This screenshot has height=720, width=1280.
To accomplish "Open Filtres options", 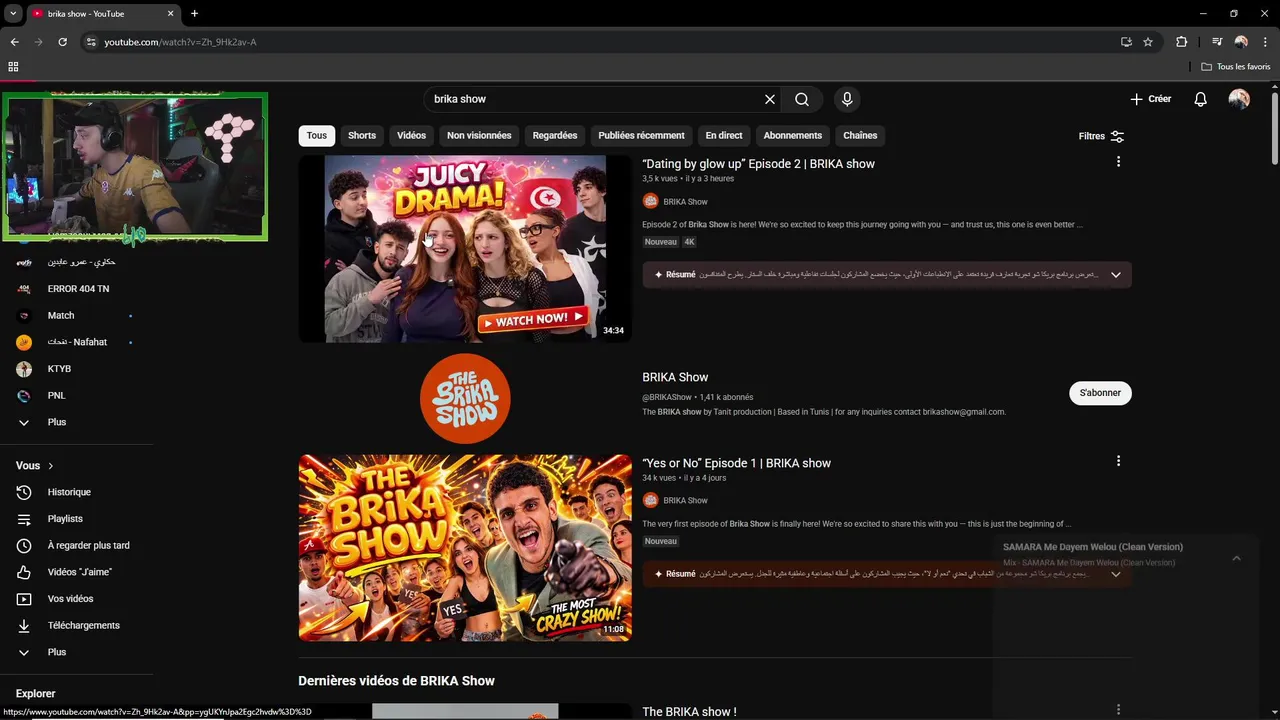I will tap(1101, 136).
